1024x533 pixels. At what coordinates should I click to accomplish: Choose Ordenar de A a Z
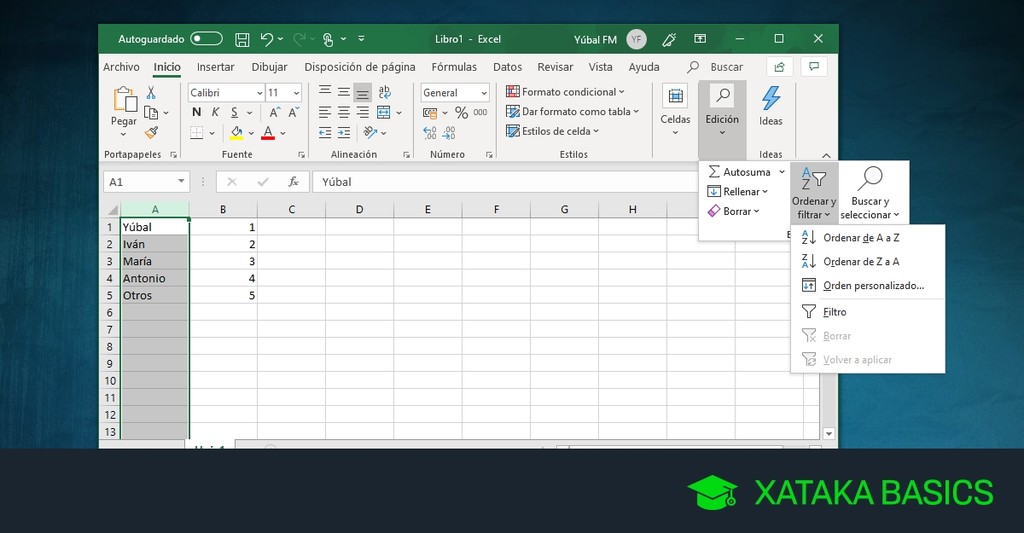pyautogui.click(x=861, y=238)
